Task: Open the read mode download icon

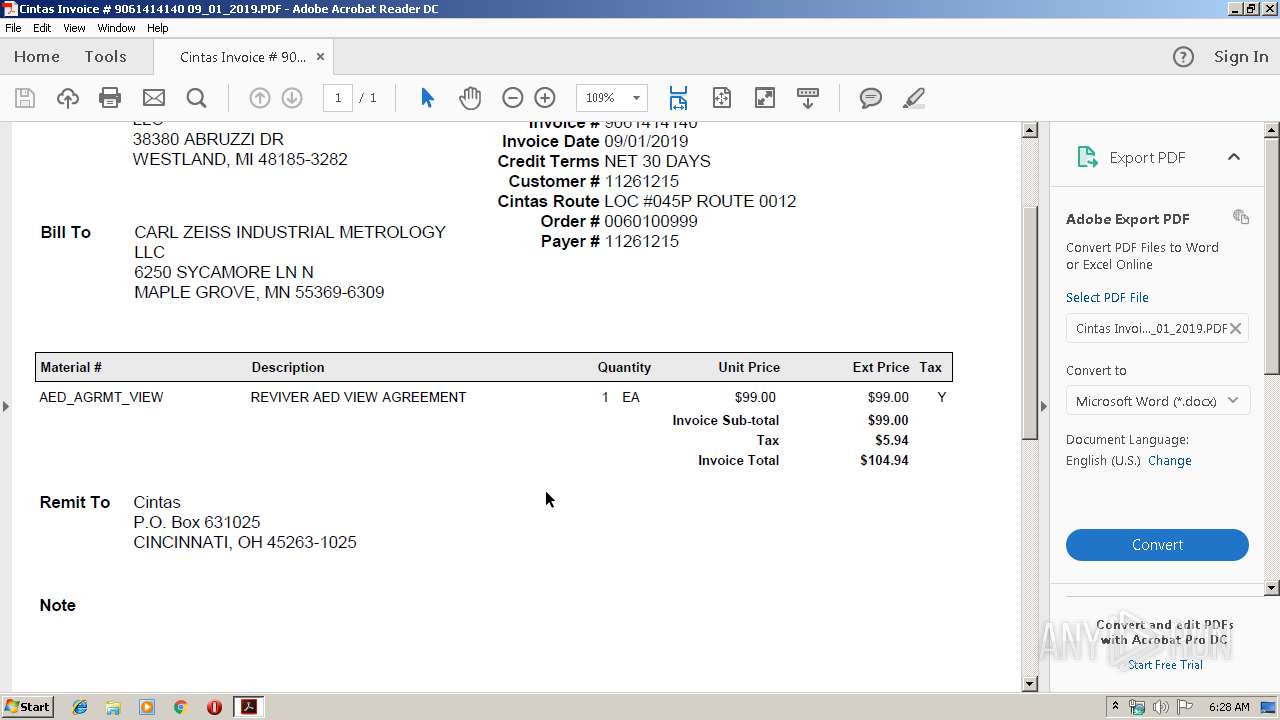Action: point(808,98)
